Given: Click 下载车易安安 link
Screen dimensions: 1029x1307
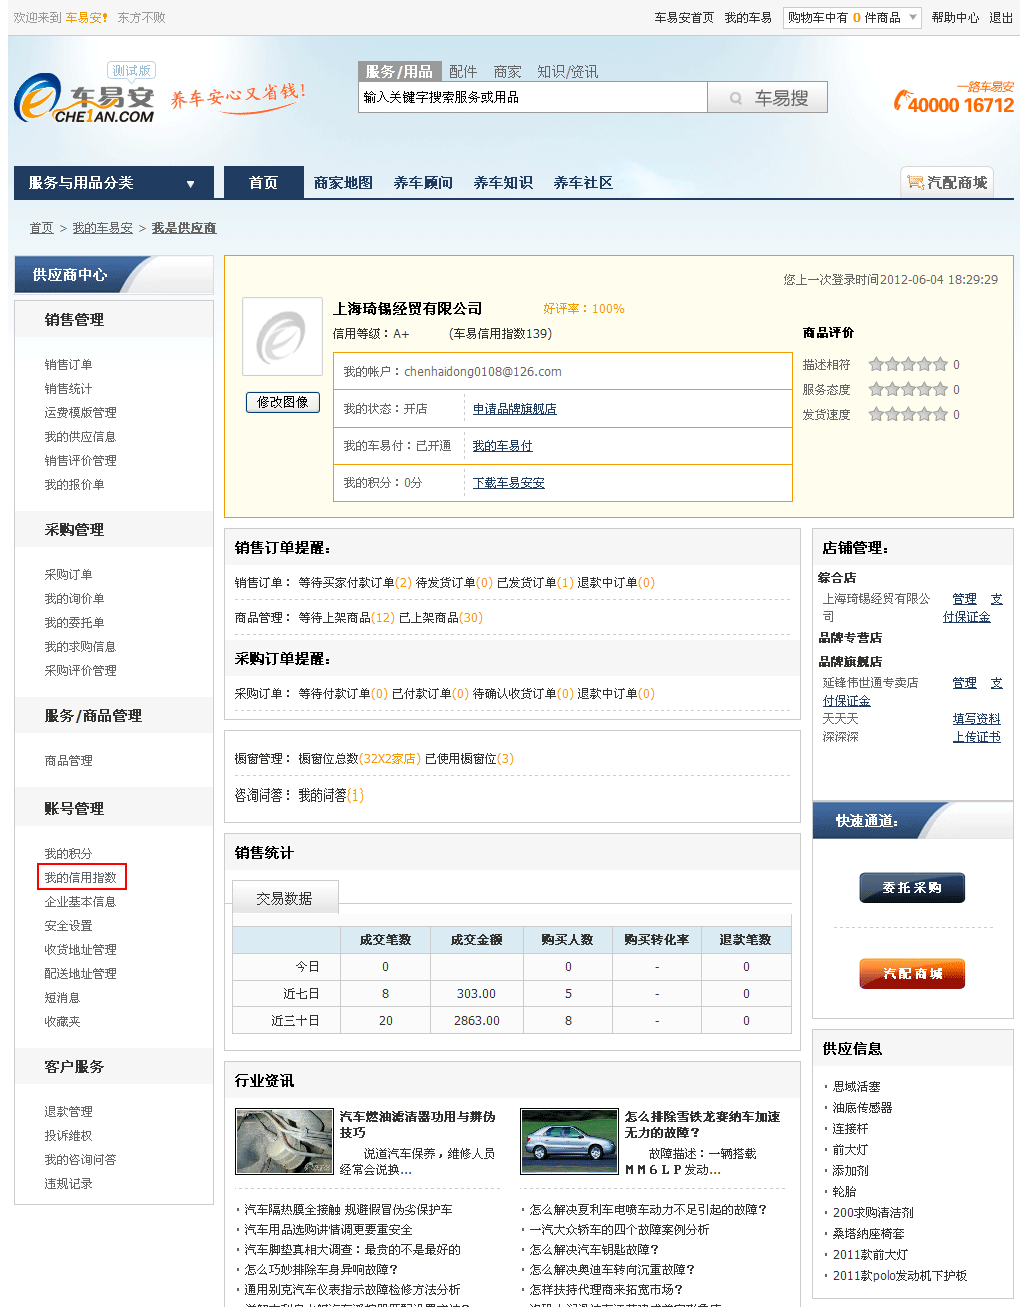Looking at the screenshot, I should pyautogui.click(x=508, y=483).
